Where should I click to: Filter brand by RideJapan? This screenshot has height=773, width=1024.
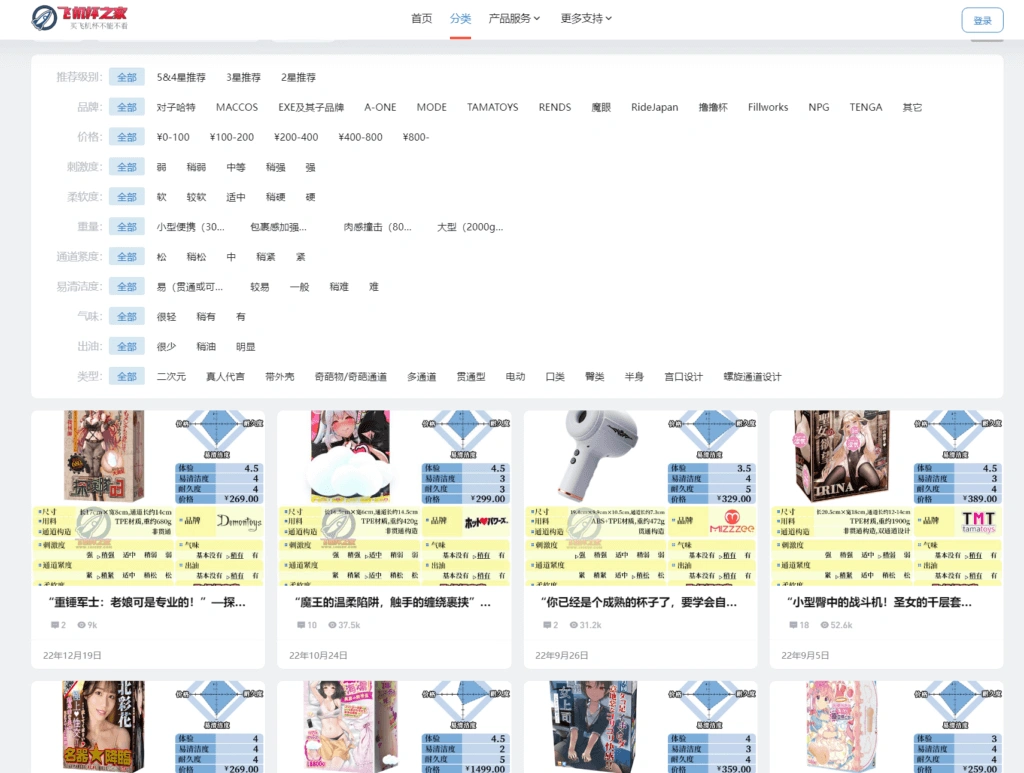click(654, 107)
